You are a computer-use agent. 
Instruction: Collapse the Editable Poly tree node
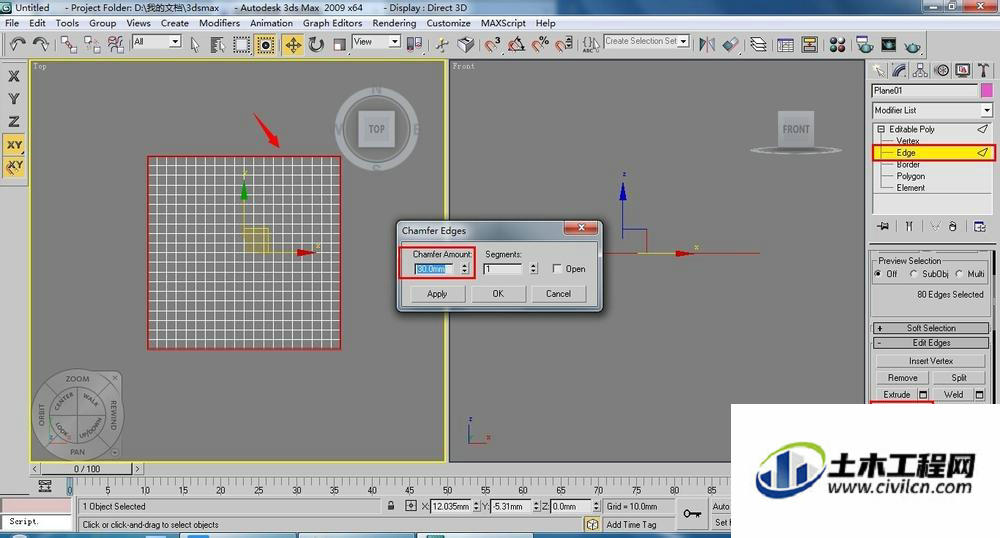pos(881,129)
